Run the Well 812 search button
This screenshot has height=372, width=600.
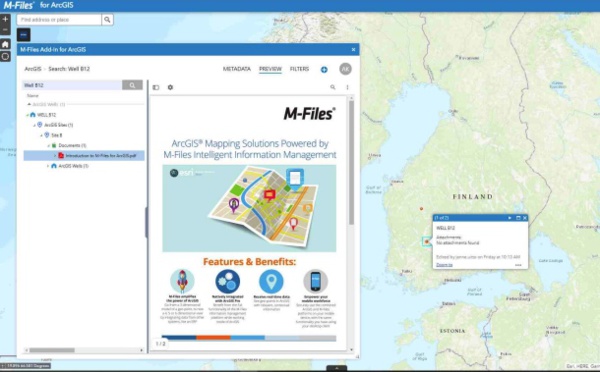[132, 85]
